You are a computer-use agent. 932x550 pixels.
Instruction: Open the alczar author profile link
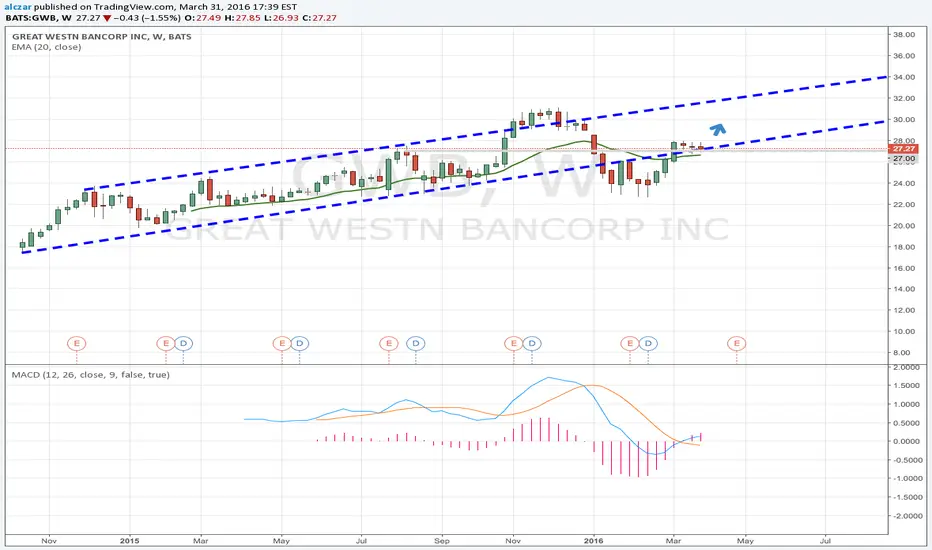point(18,7)
